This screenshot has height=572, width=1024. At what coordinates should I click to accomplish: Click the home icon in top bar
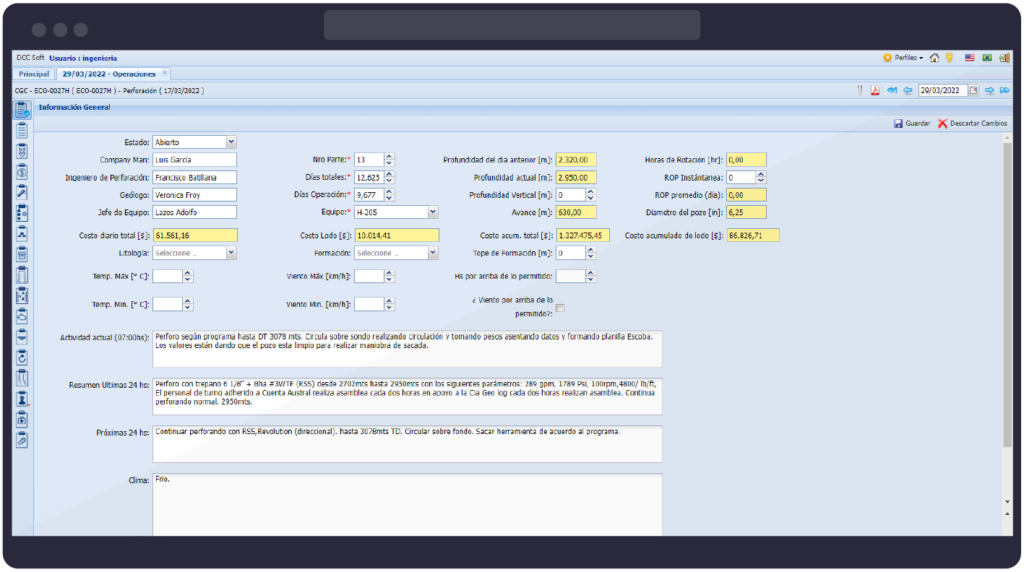point(934,58)
